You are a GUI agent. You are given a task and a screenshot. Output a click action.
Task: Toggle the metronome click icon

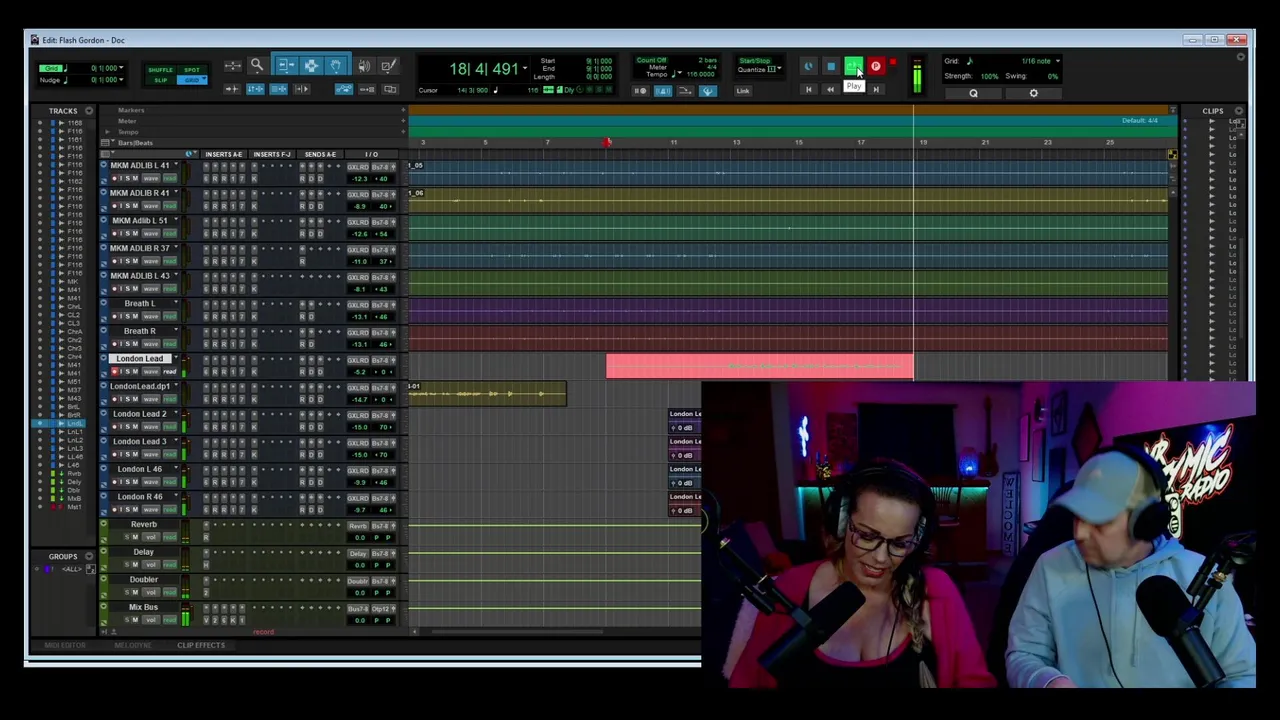click(x=662, y=91)
